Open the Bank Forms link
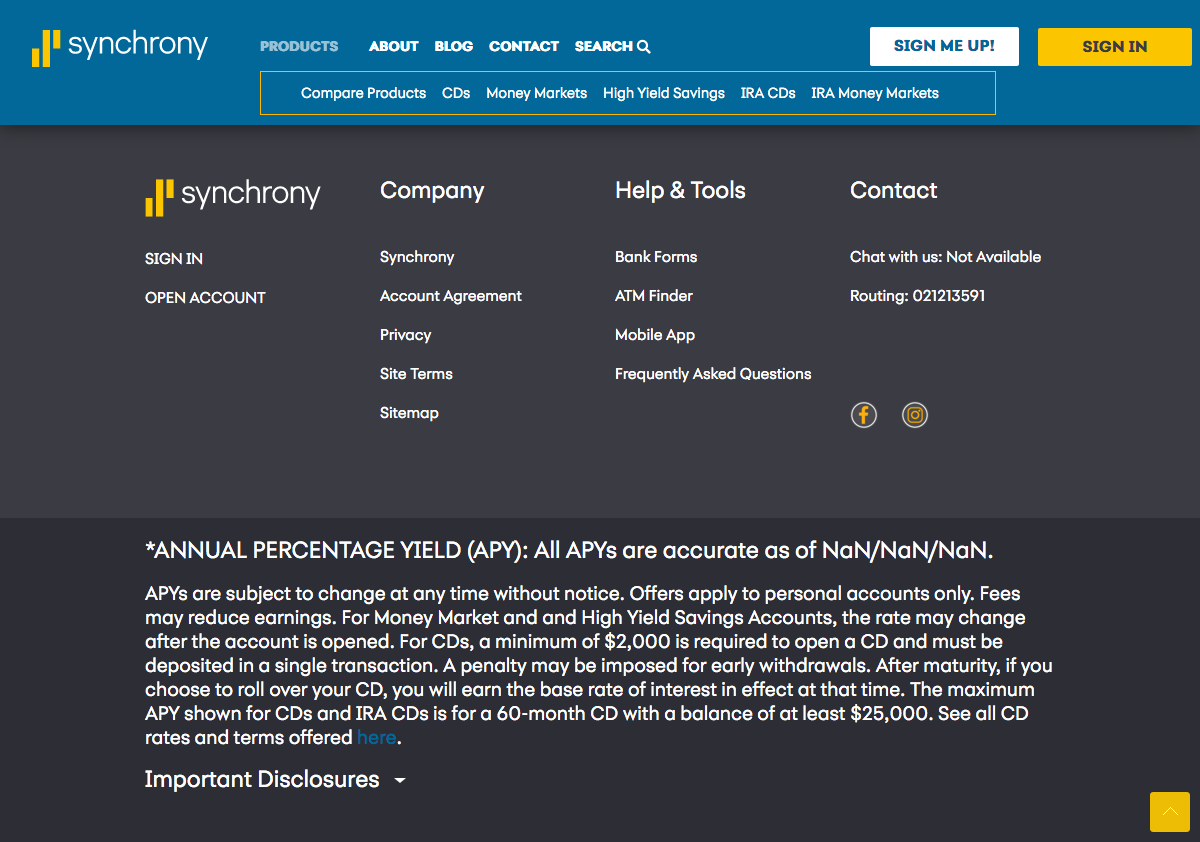This screenshot has width=1200, height=842. pyautogui.click(x=656, y=257)
